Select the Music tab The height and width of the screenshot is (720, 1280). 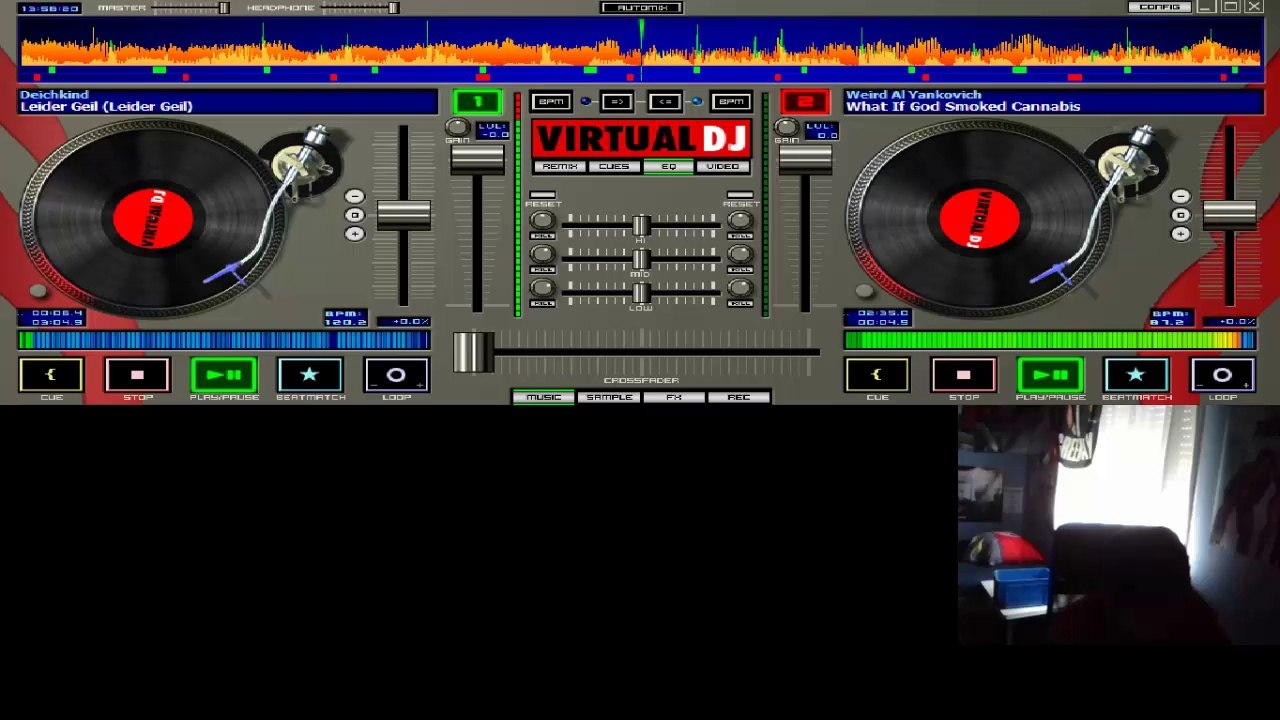tap(544, 397)
